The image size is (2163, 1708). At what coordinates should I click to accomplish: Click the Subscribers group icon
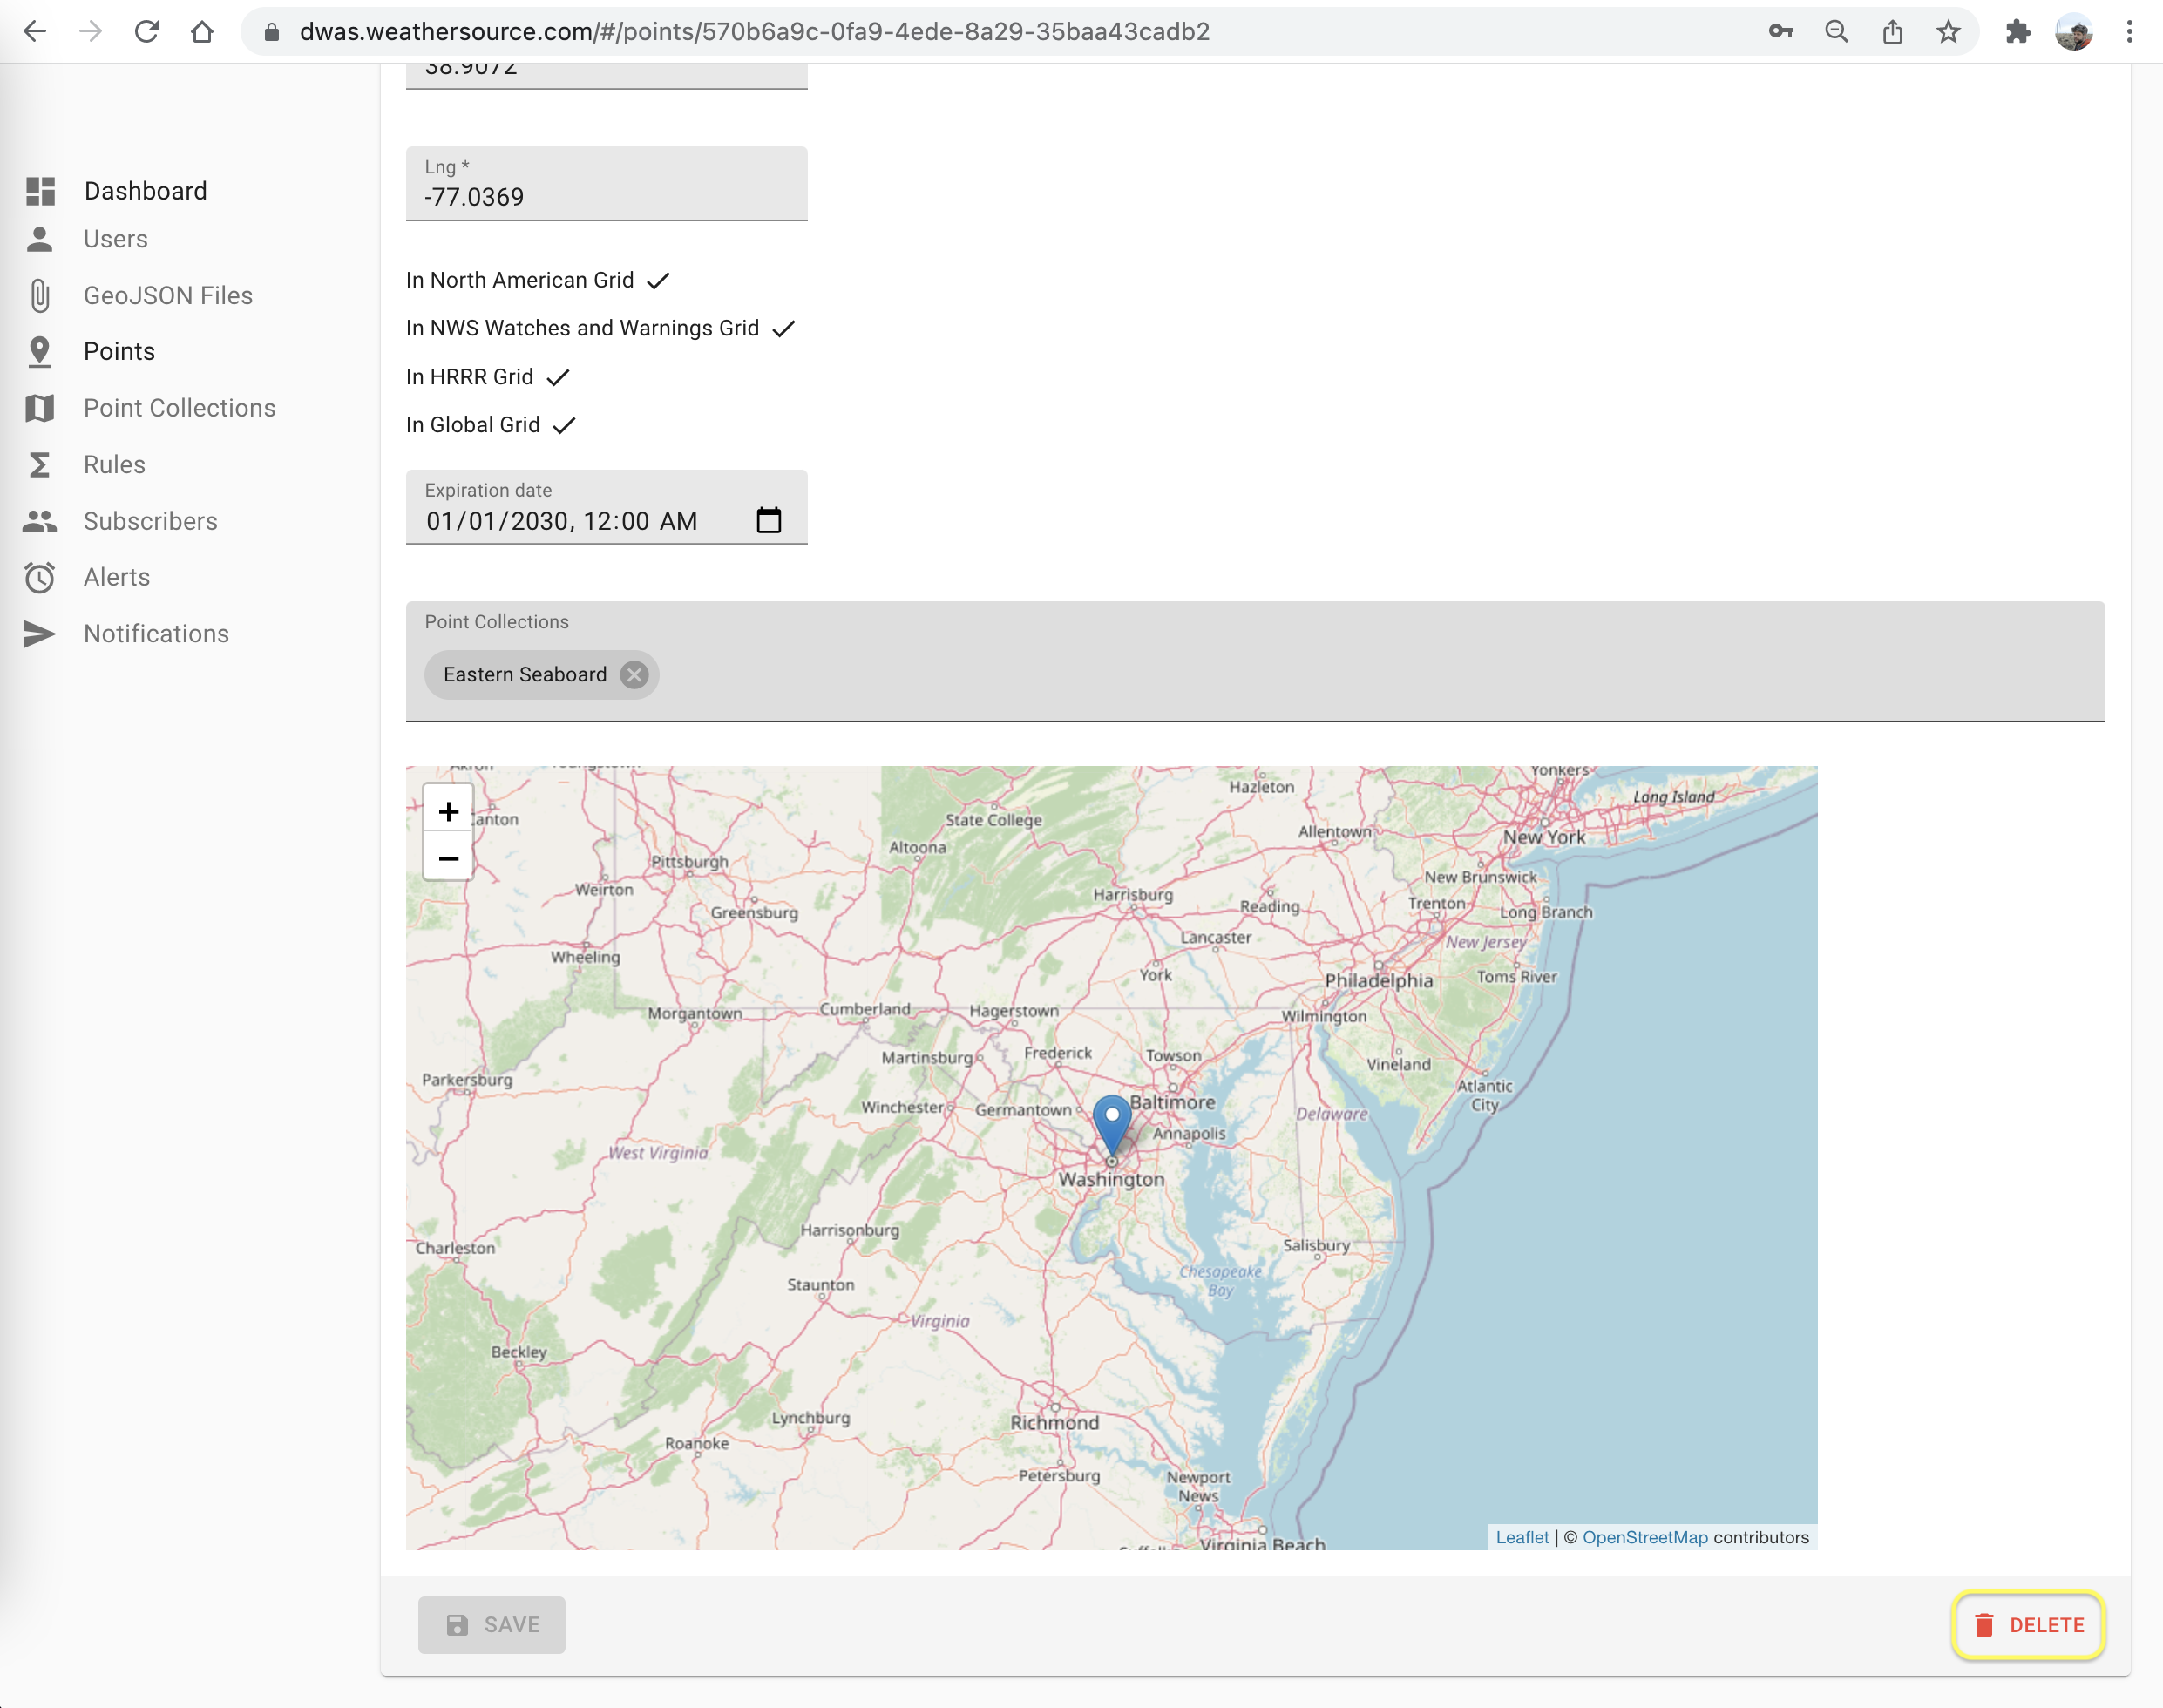point(40,521)
